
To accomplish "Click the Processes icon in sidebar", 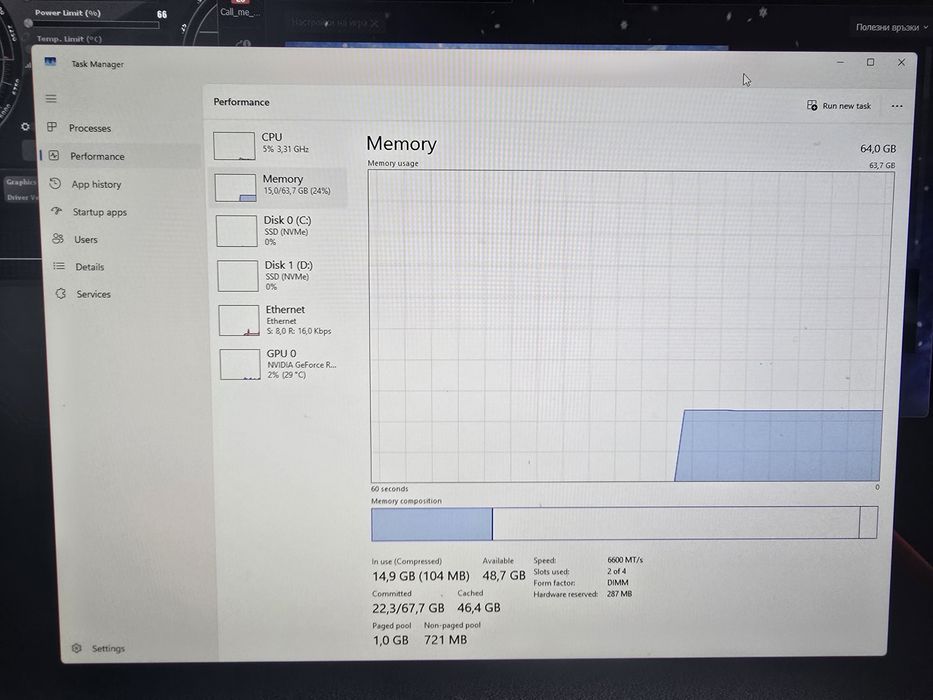I will pyautogui.click(x=52, y=127).
